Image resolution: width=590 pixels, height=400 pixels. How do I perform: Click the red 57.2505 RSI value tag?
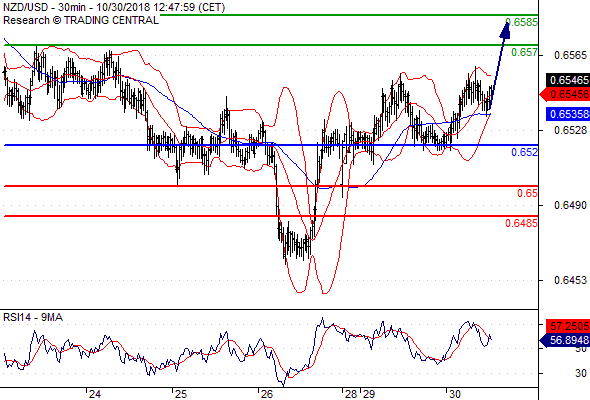click(x=568, y=325)
